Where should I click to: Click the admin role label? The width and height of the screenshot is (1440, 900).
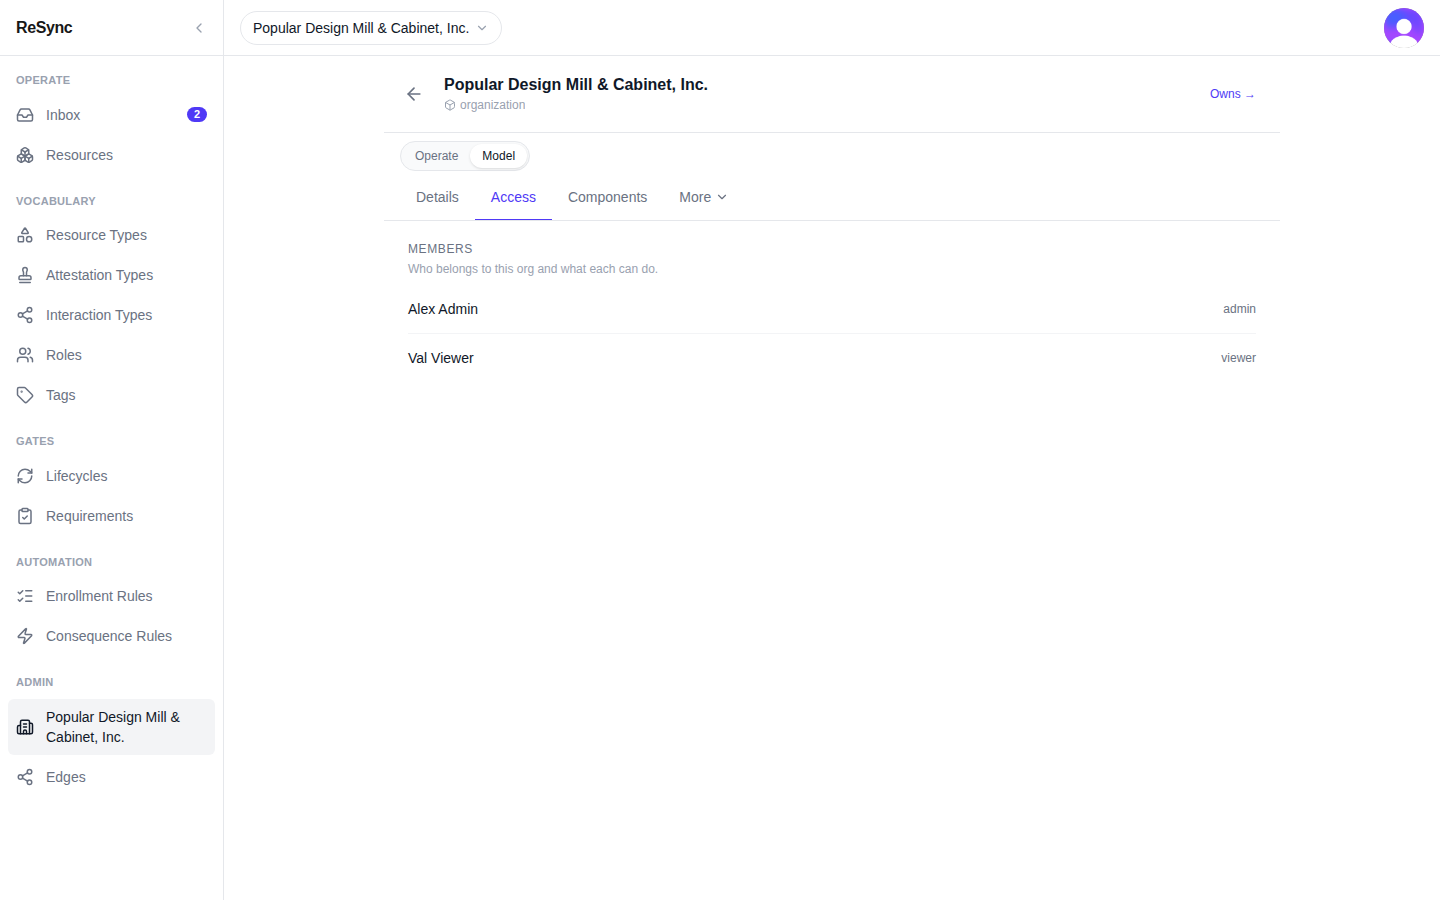[1239, 309]
